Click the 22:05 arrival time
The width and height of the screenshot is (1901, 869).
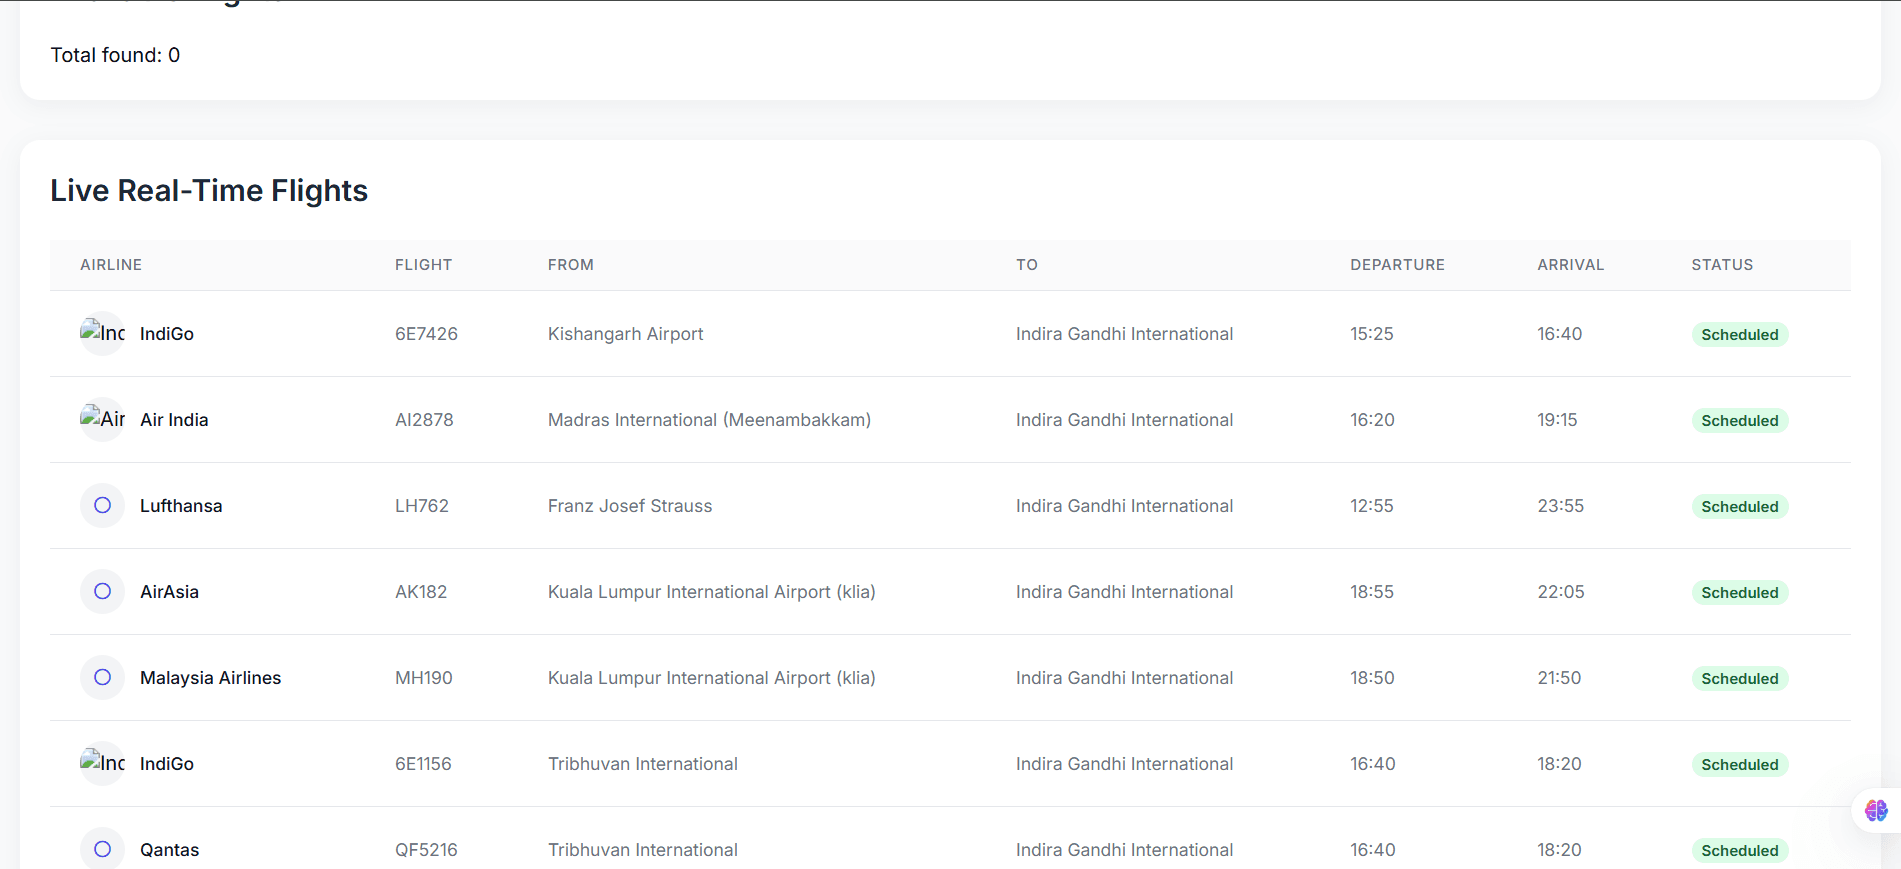pos(1560,592)
